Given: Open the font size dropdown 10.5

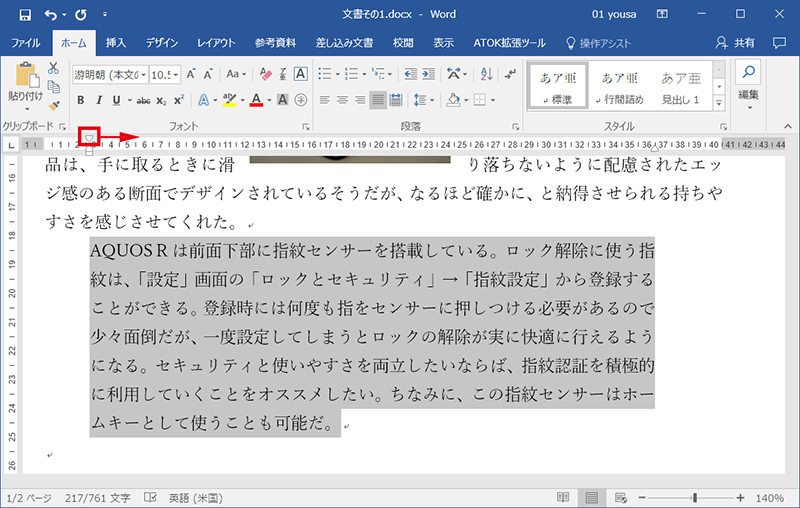Looking at the screenshot, I should [176, 75].
